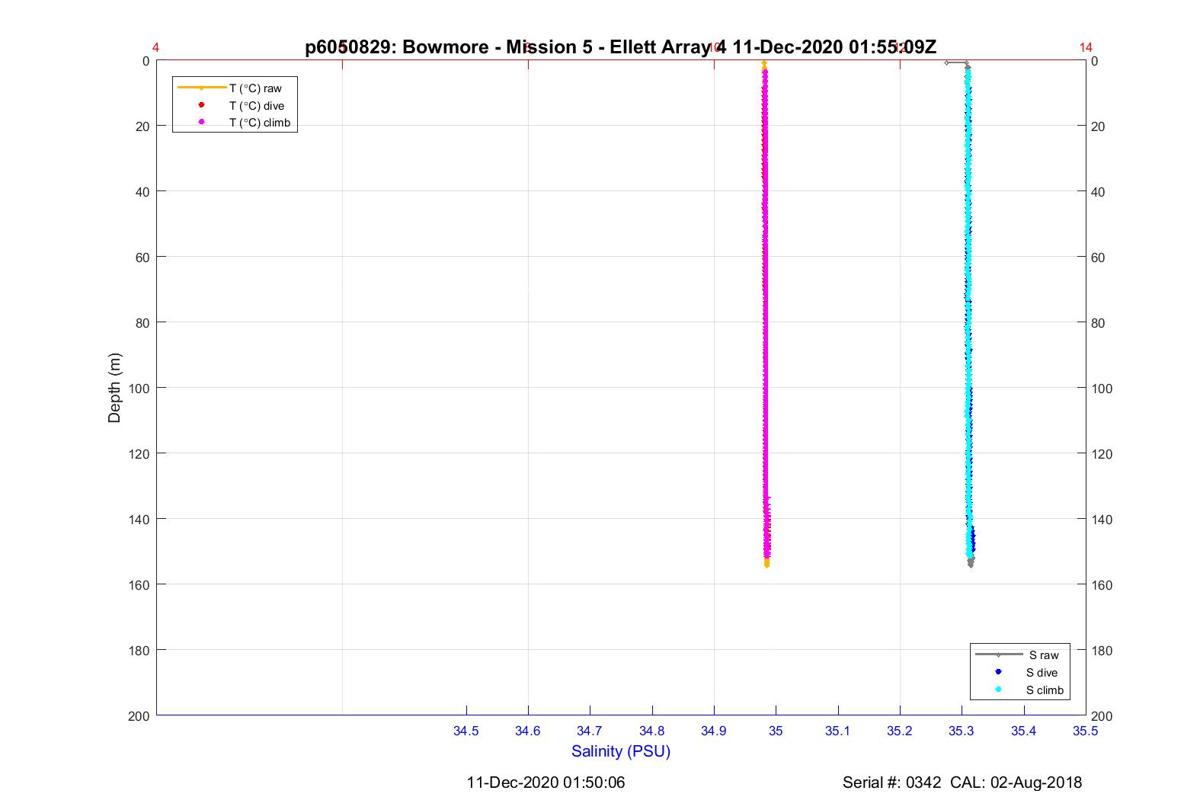Viewport: 1200px width, 804px height.
Task: Click the orange T raw legend line marker
Action: tap(201, 88)
